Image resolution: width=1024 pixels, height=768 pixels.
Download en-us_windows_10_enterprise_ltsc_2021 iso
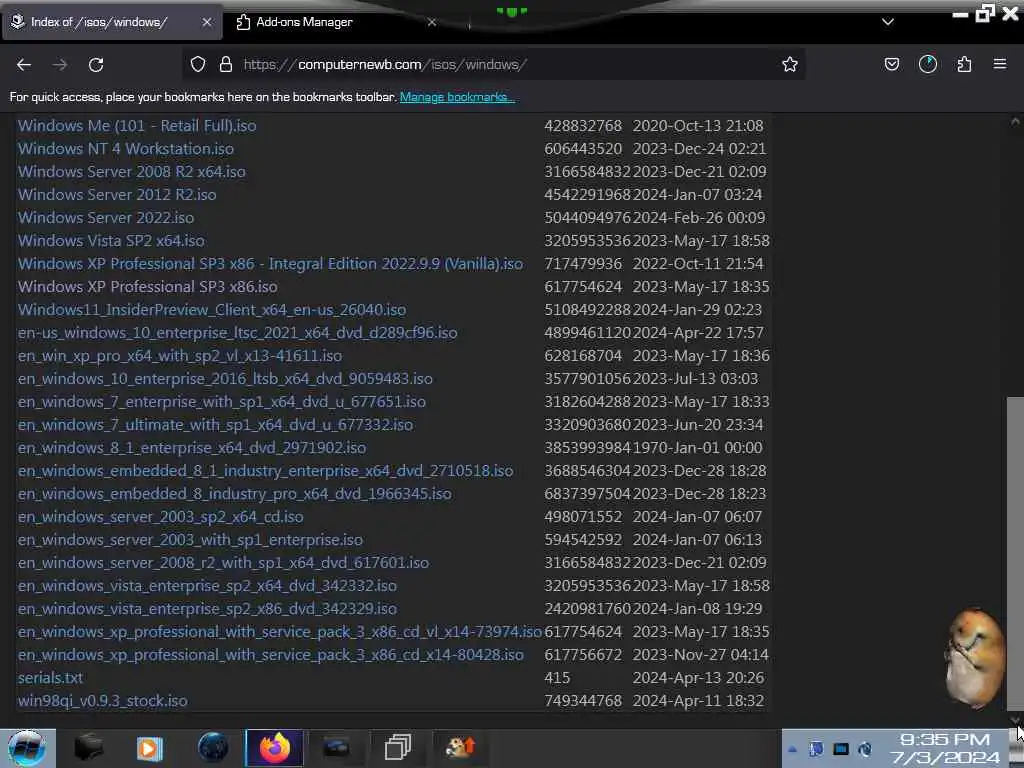coord(238,332)
